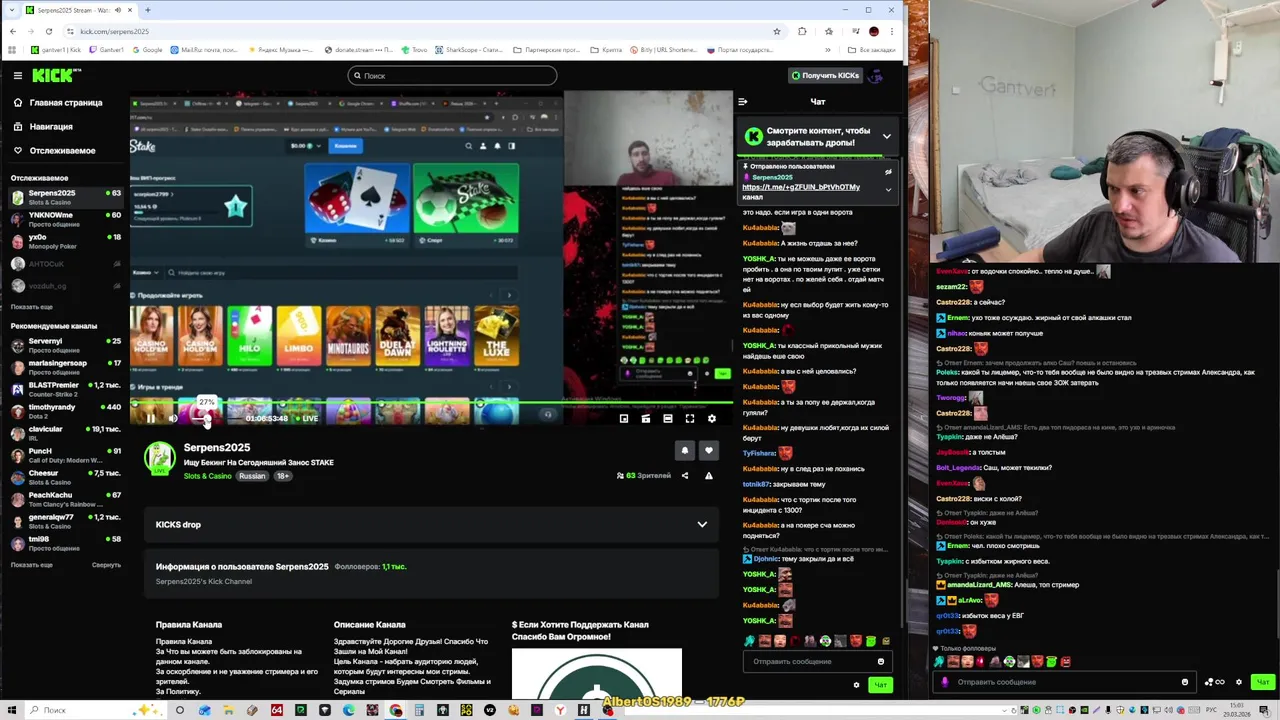This screenshot has width=1280, height=720.
Task: Open right-panel chat settings gear
Action: coord(1239,682)
